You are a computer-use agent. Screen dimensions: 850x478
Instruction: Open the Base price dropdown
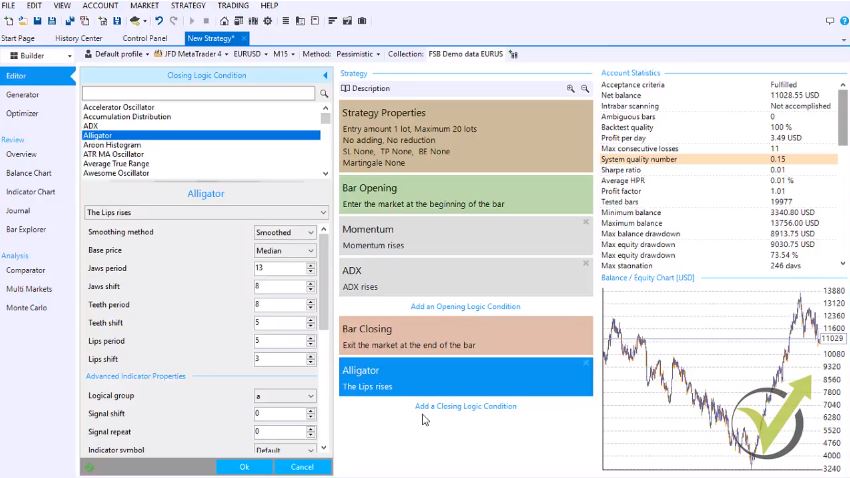[x=285, y=251]
